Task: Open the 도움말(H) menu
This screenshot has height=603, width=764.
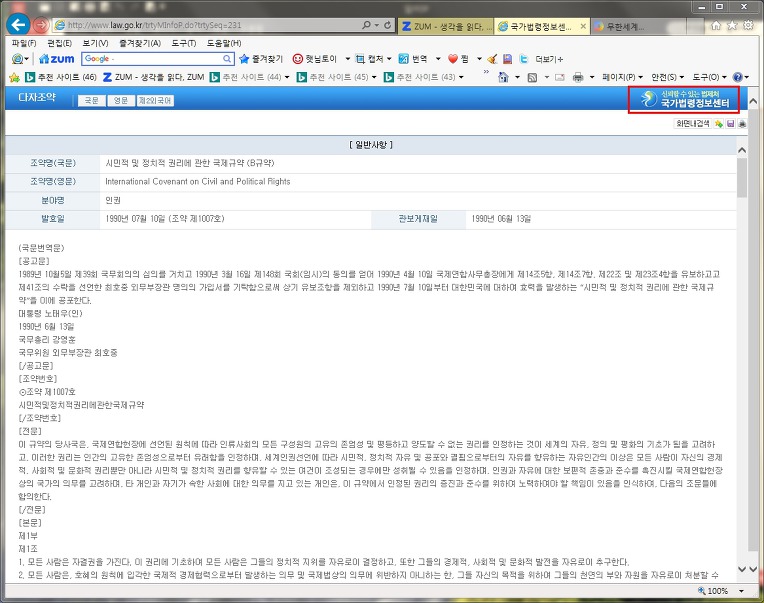Action: click(224, 43)
